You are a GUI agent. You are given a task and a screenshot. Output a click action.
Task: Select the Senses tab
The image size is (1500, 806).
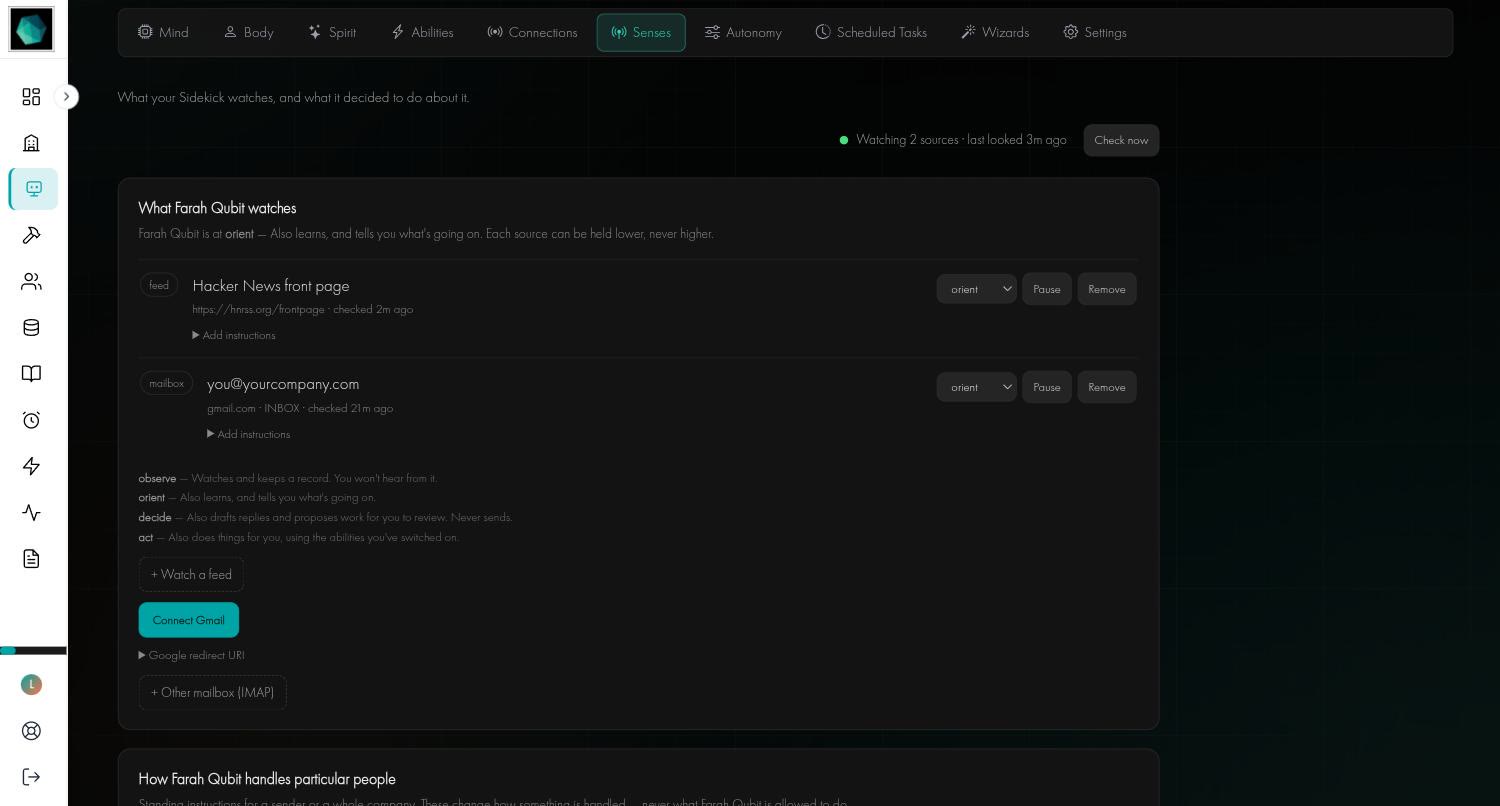[641, 33]
